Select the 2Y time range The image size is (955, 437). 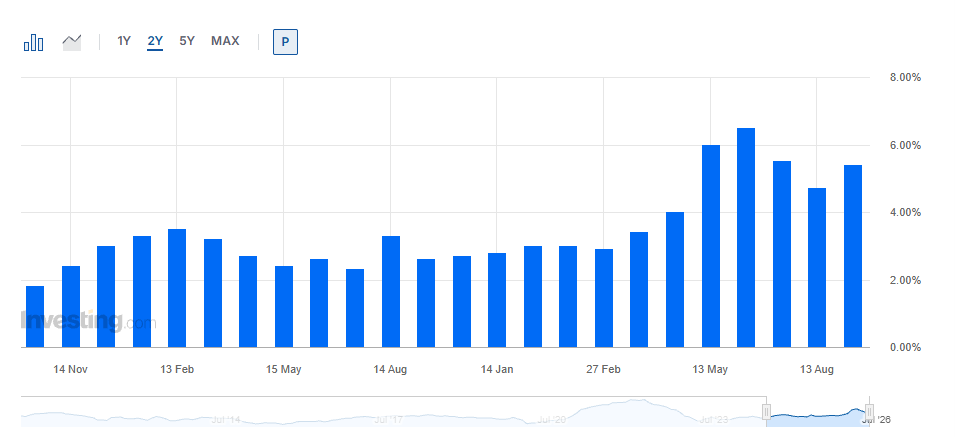pyautogui.click(x=155, y=41)
